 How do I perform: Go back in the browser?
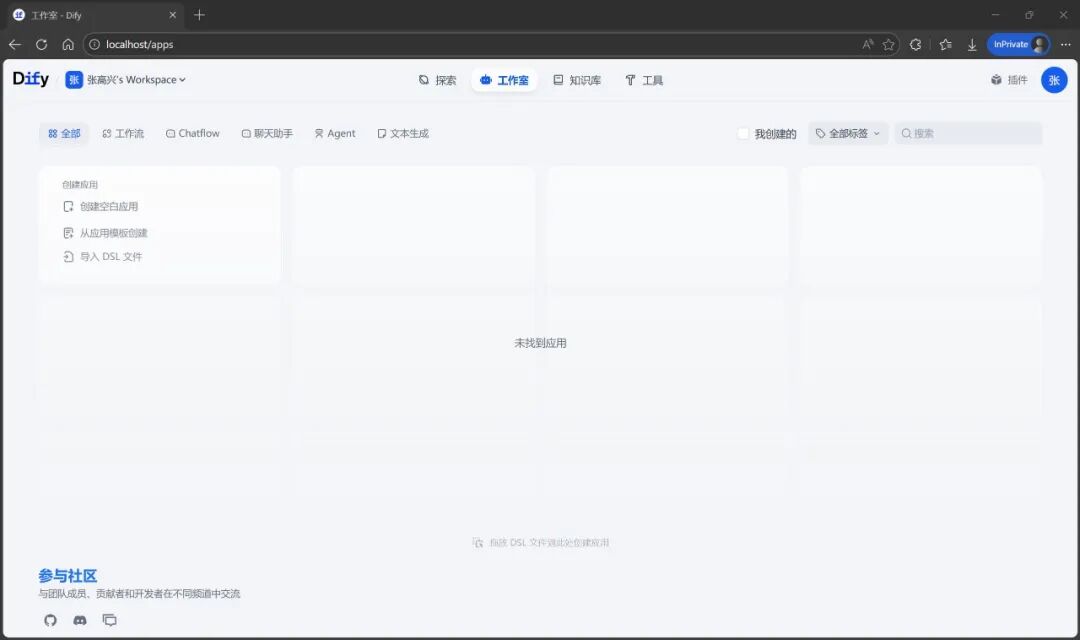[x=15, y=45]
